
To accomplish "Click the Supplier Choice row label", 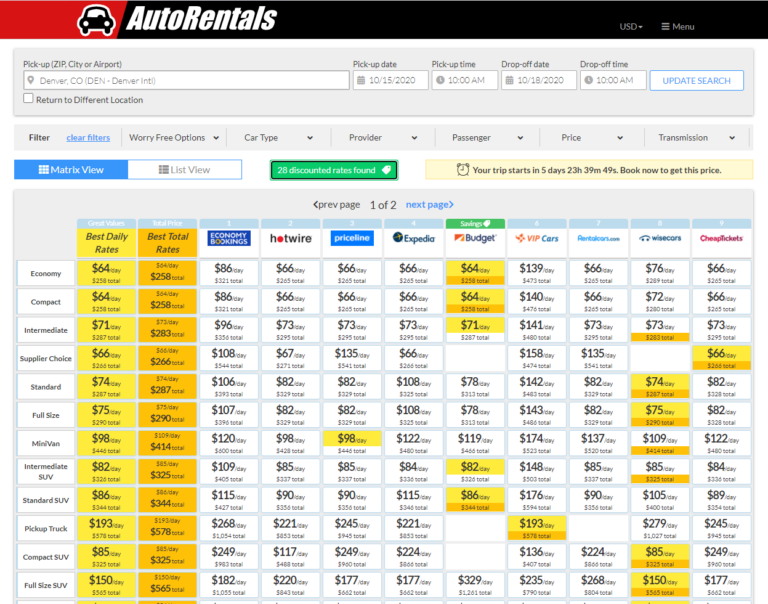I will click(x=46, y=358).
